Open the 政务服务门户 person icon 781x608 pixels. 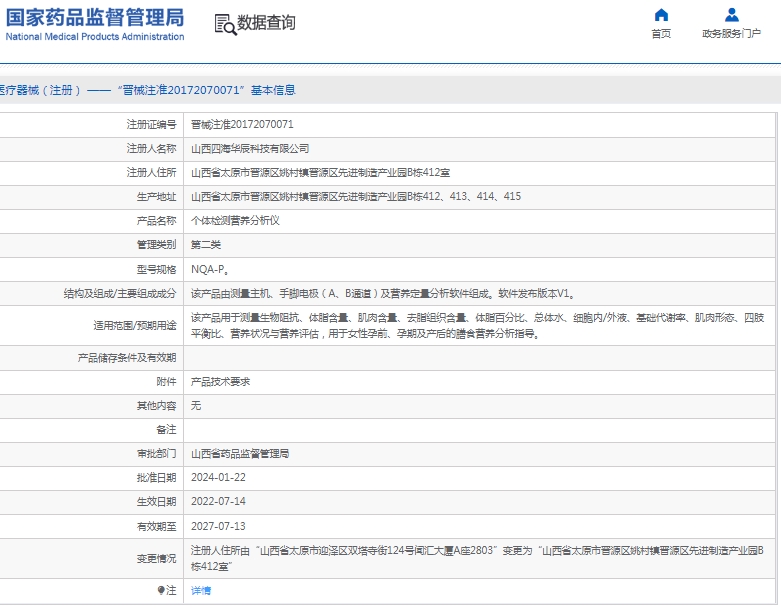pyautogui.click(x=732, y=15)
